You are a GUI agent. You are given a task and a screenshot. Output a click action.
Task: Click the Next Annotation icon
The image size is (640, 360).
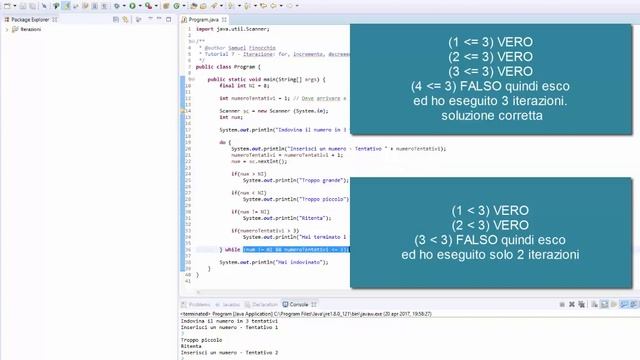click(x=231, y=6)
